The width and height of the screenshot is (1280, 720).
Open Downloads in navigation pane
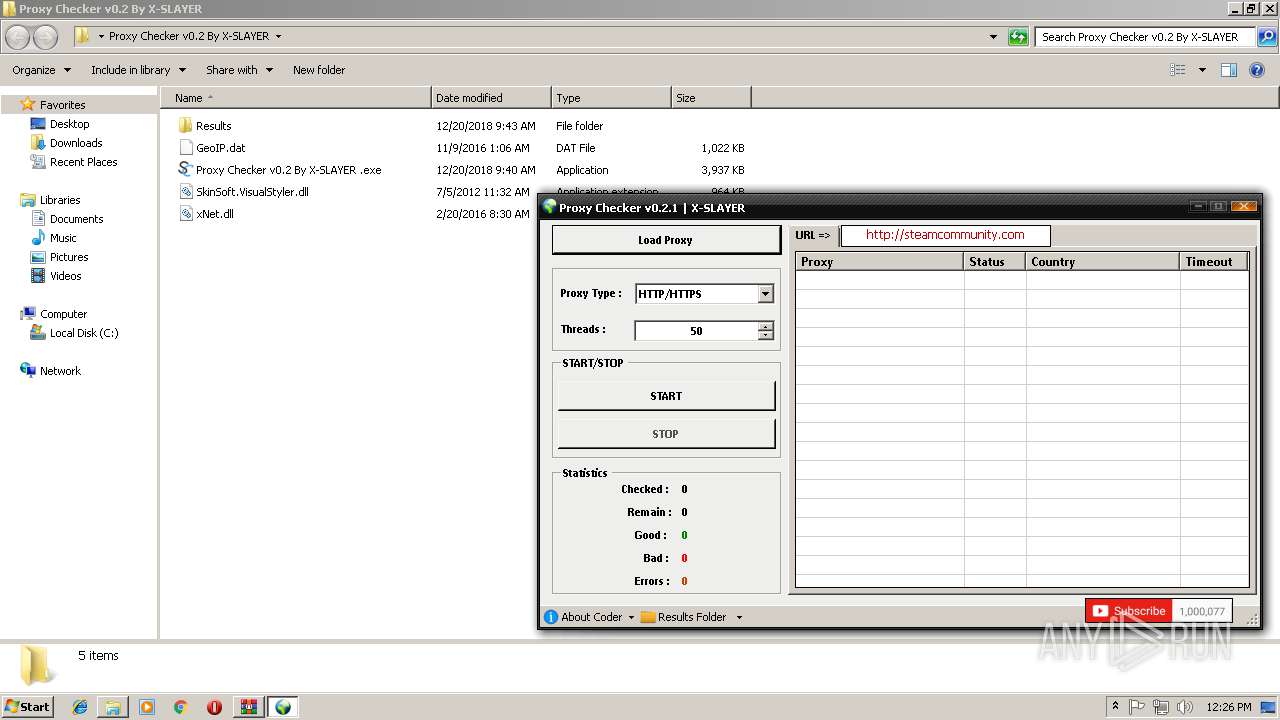coord(76,143)
